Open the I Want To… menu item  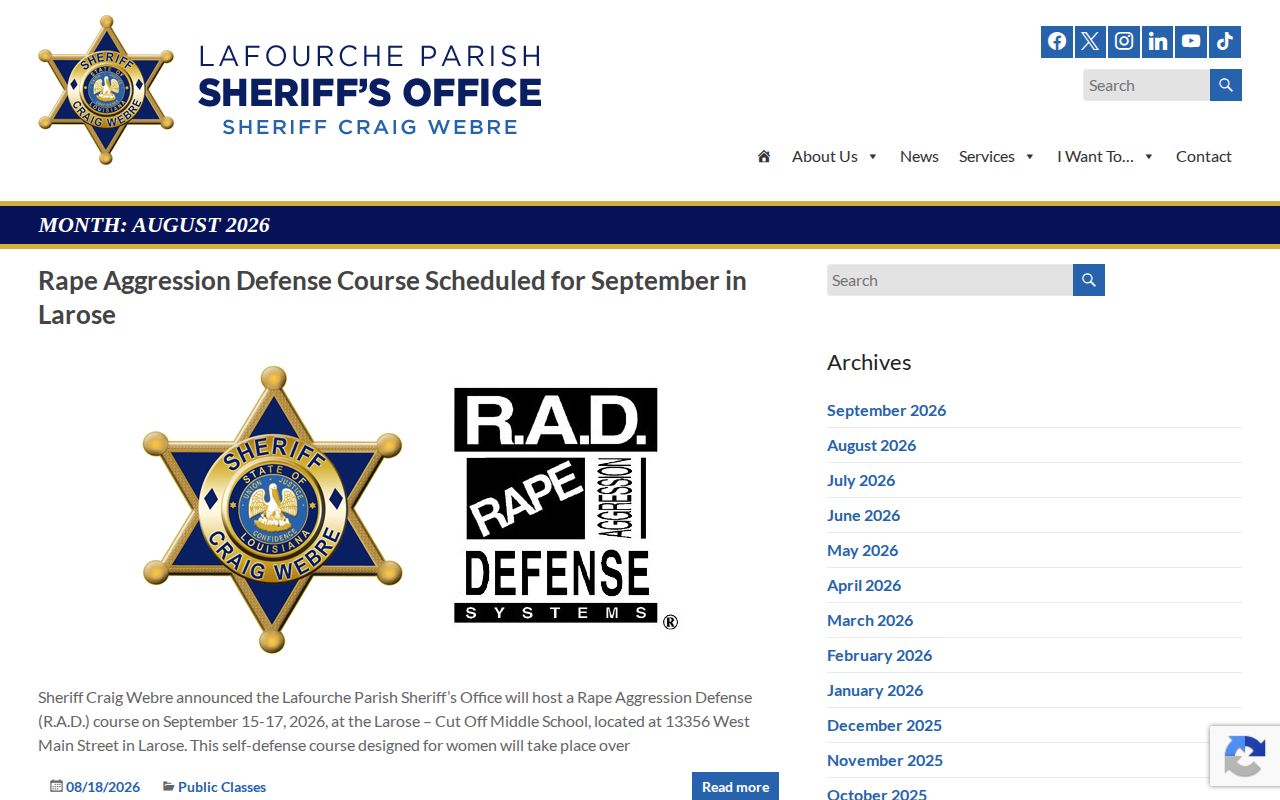tap(1096, 156)
